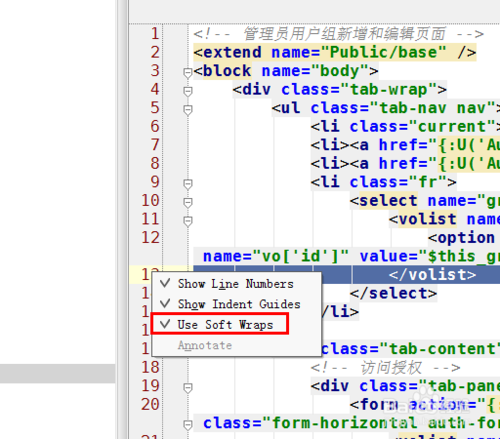Click line number 1 in the gutter
500x439 pixels.
(155, 34)
